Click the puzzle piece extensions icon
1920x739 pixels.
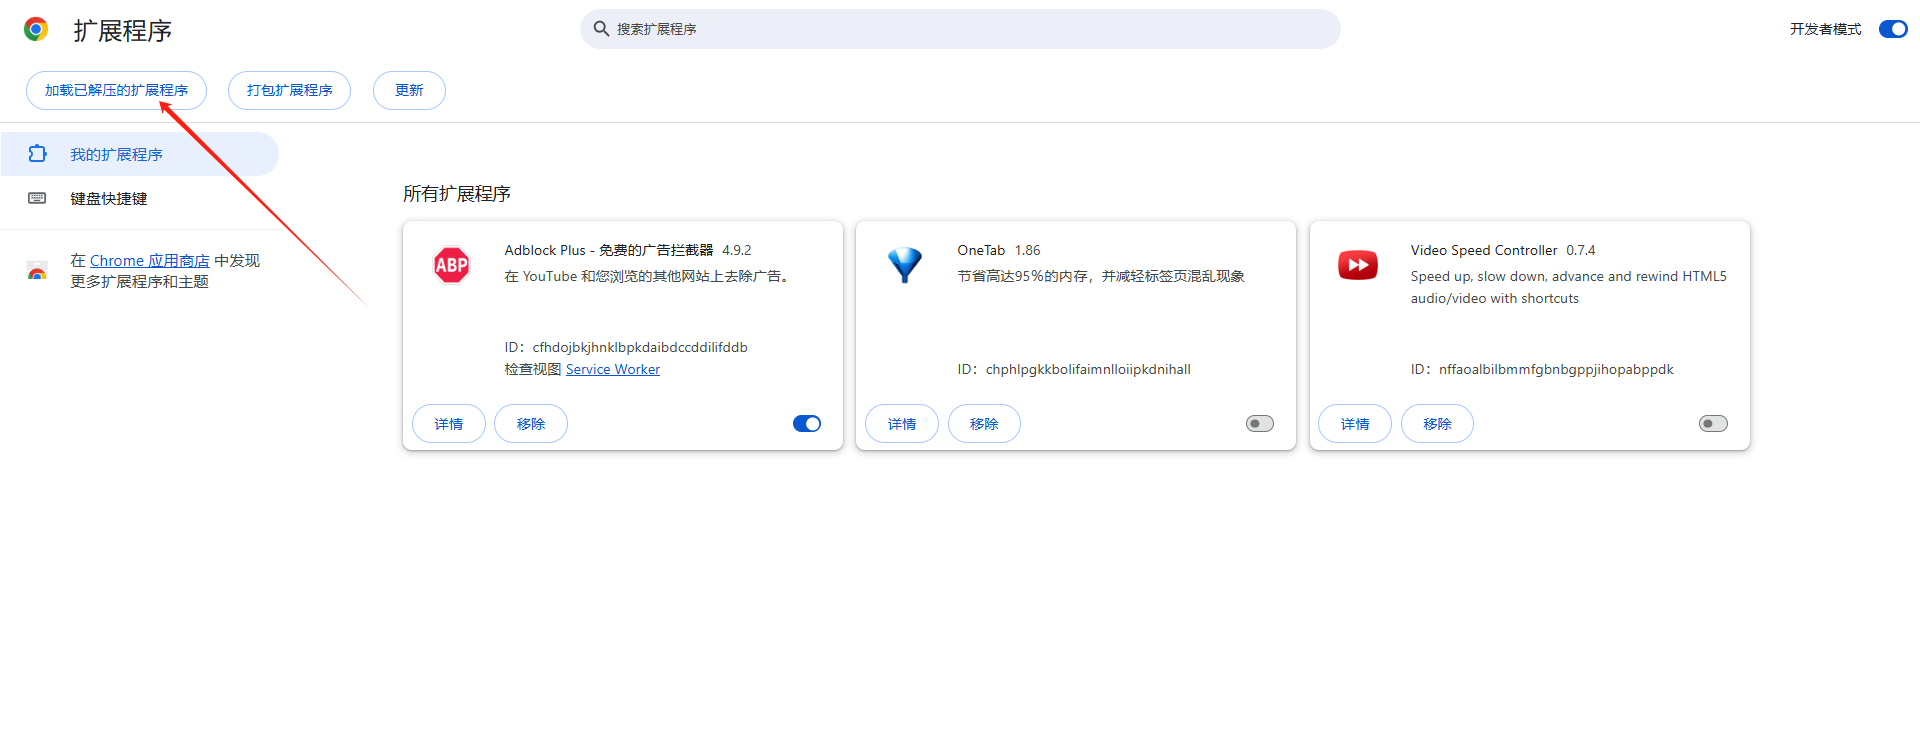[x=37, y=154]
